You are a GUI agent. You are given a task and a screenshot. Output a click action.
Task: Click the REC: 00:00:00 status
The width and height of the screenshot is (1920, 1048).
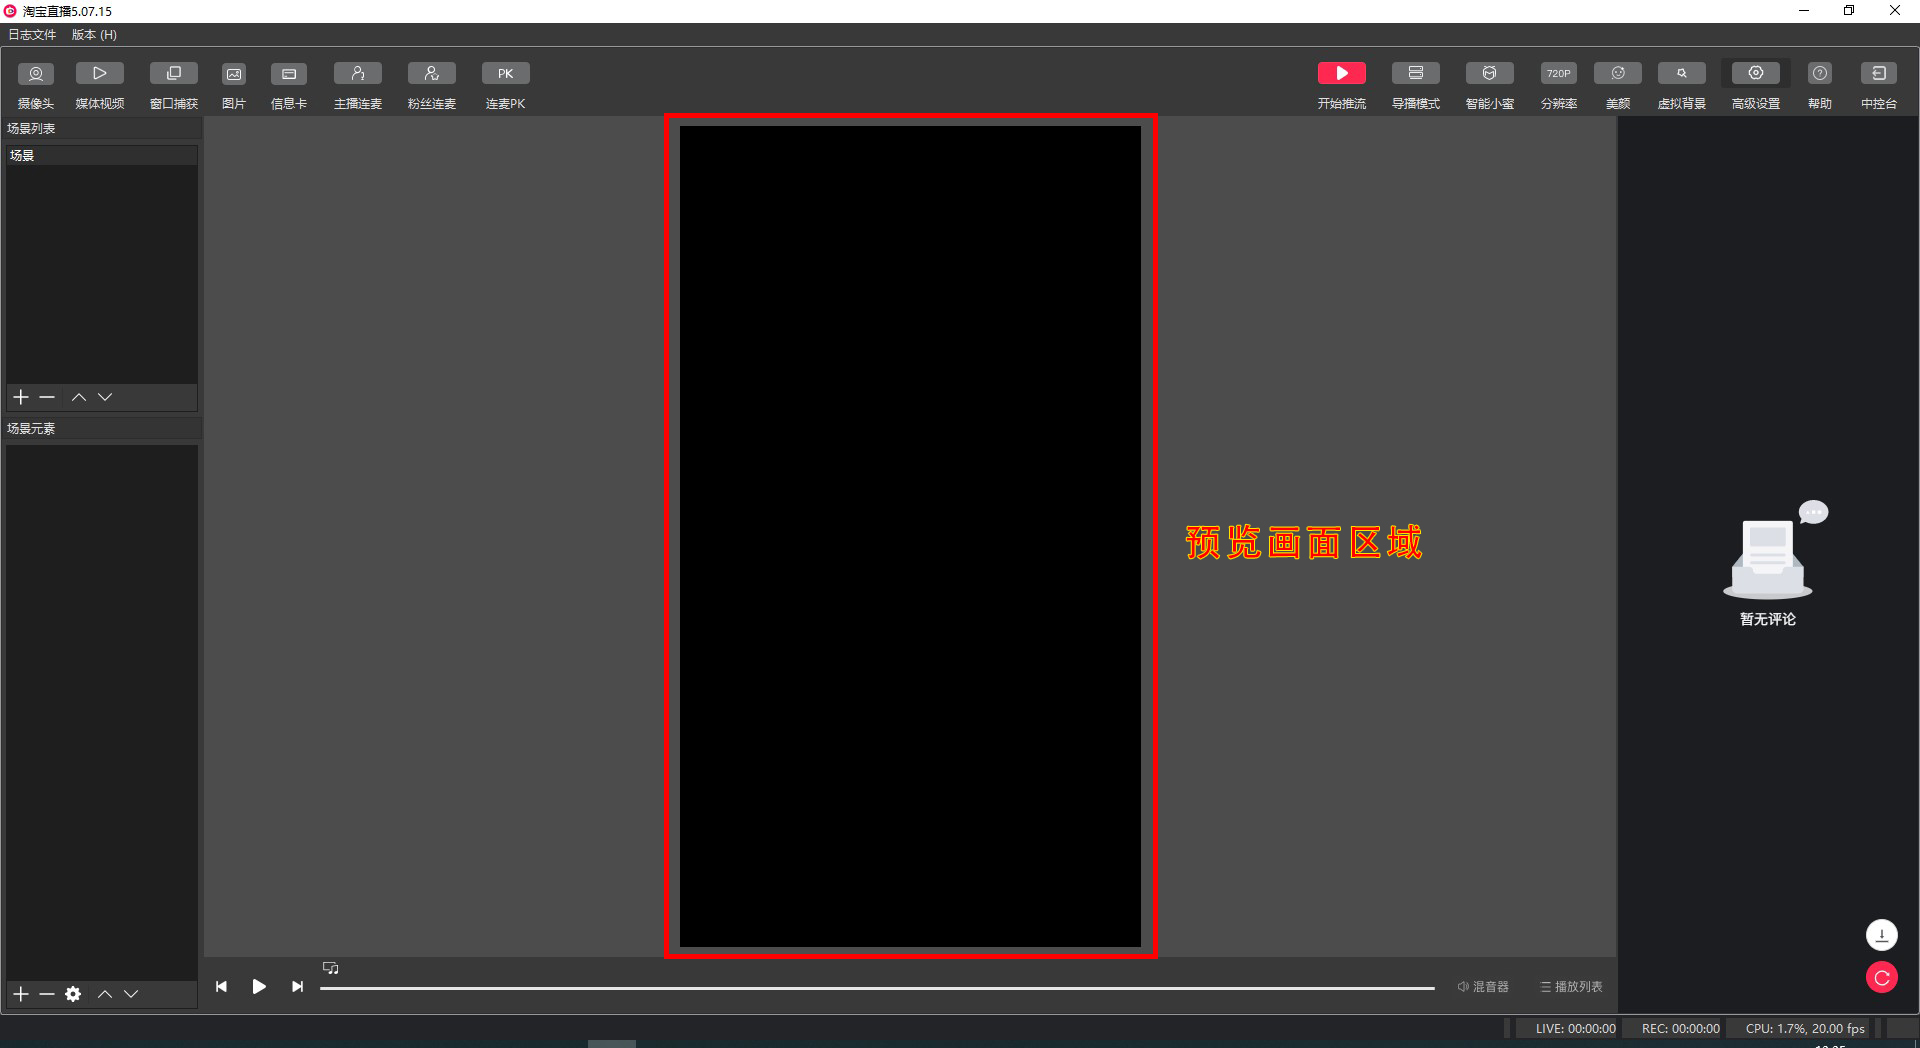point(1681,1029)
